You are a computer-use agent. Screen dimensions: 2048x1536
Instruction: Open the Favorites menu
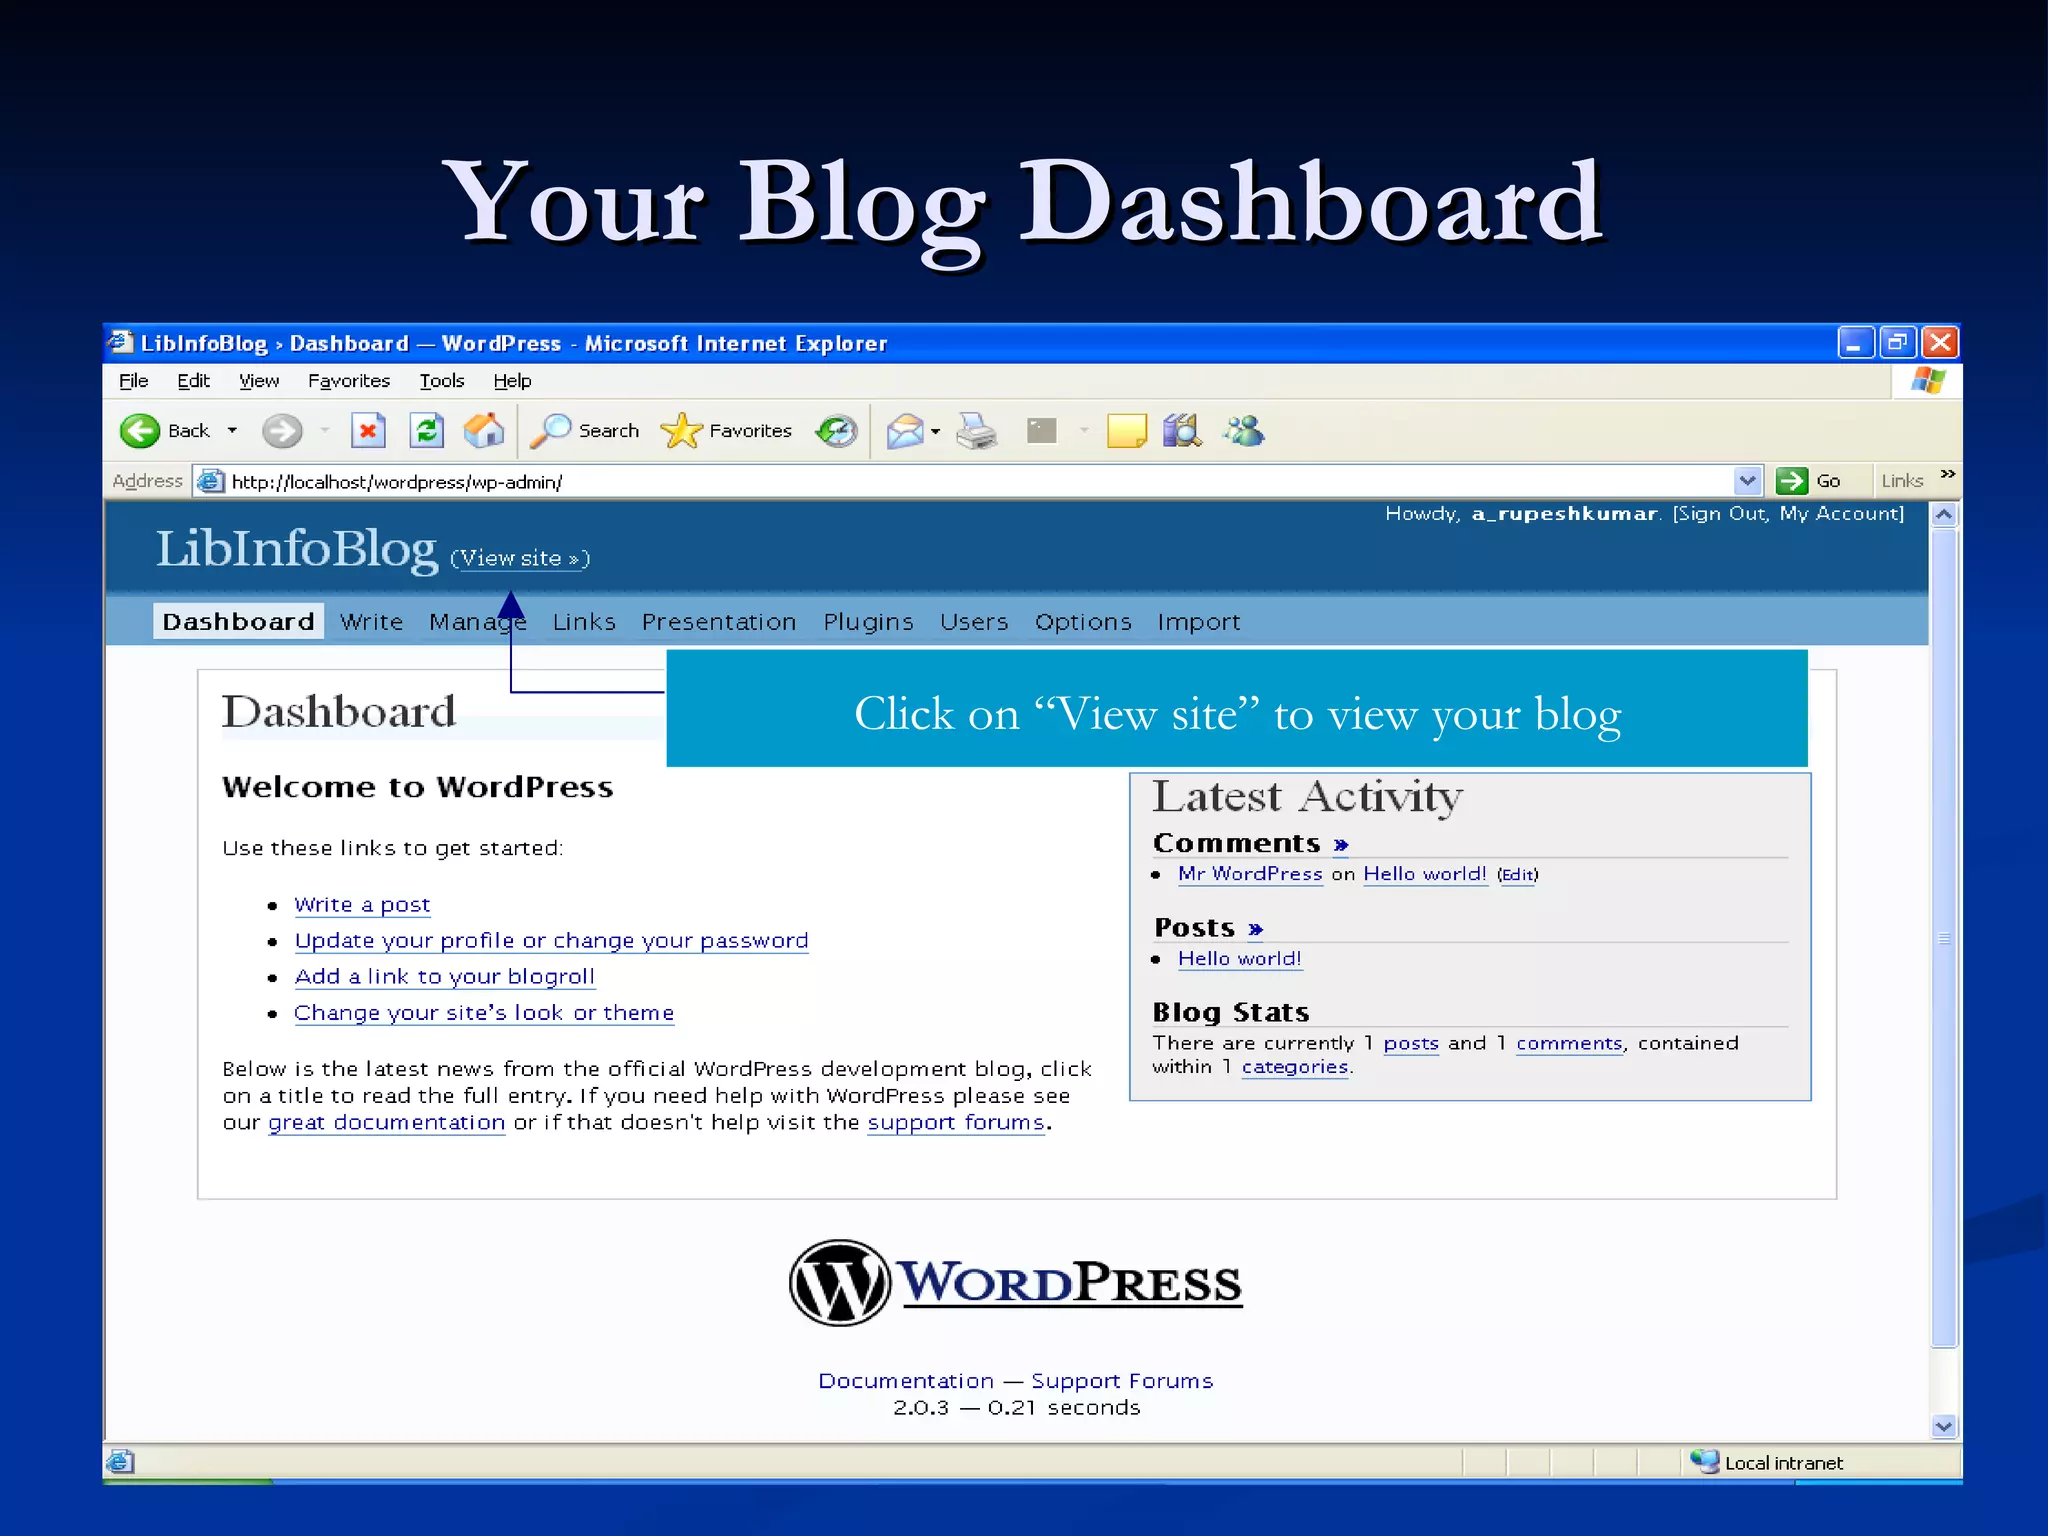(349, 381)
